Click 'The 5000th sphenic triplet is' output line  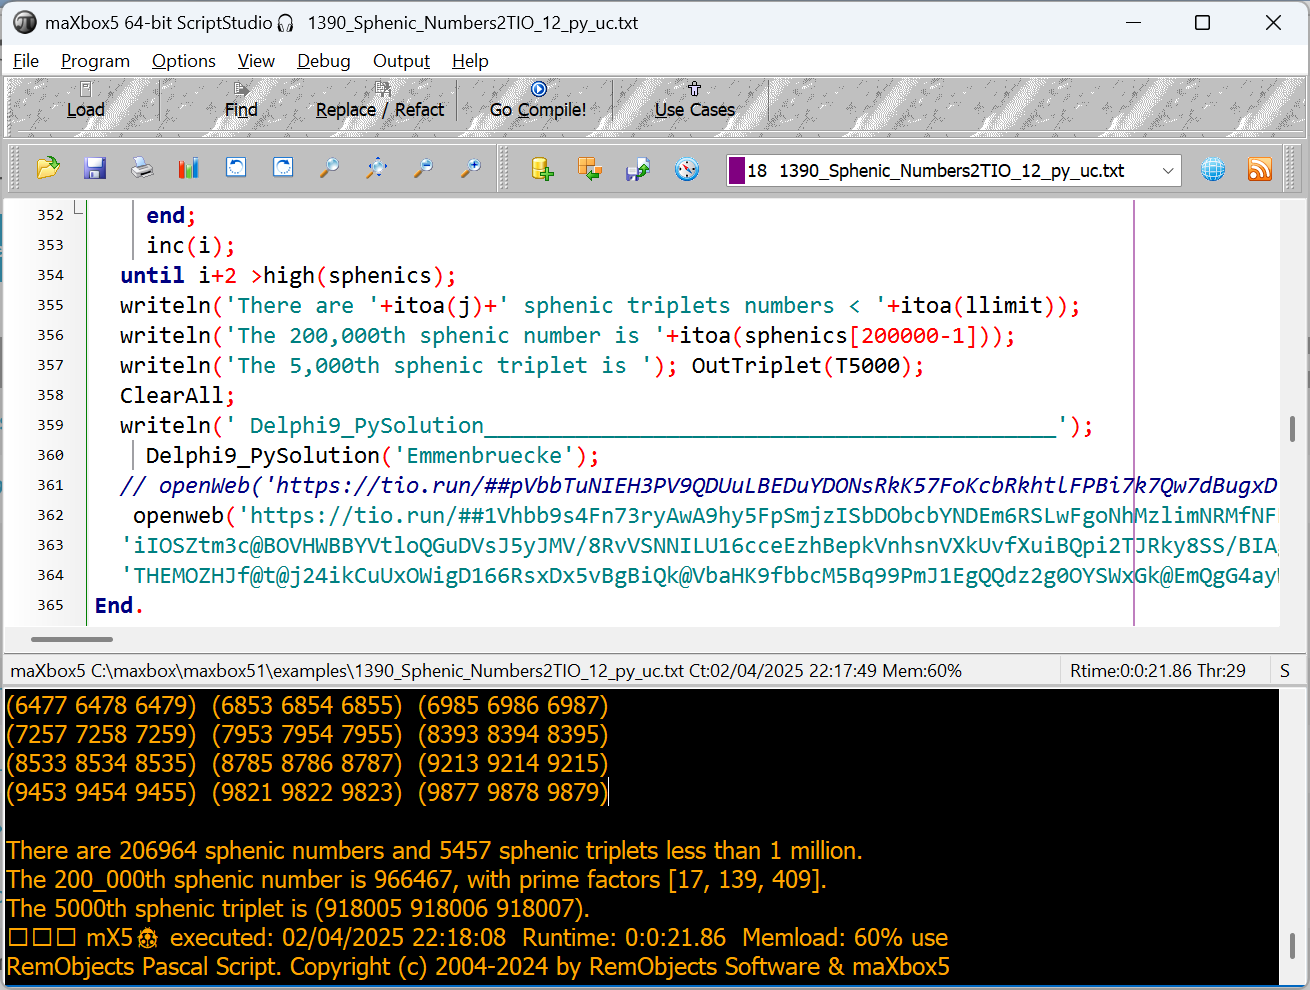(x=298, y=908)
